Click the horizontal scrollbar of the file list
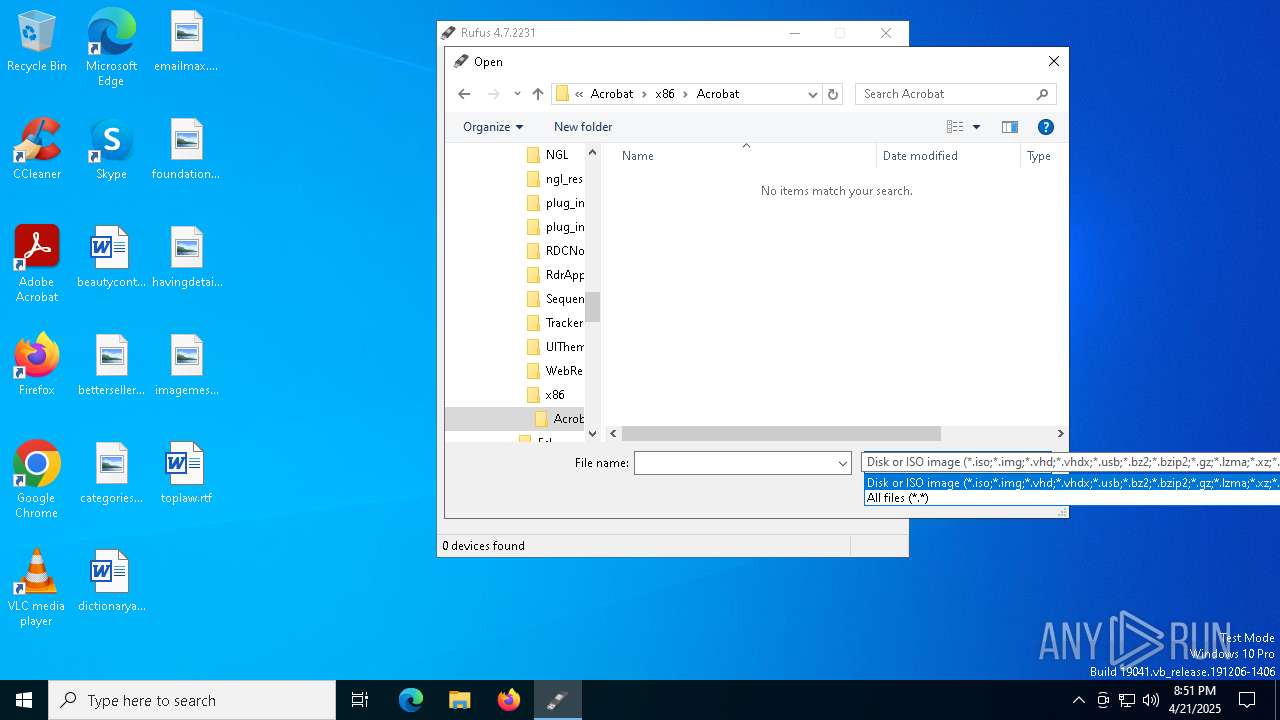This screenshot has width=1280, height=720. [781, 434]
